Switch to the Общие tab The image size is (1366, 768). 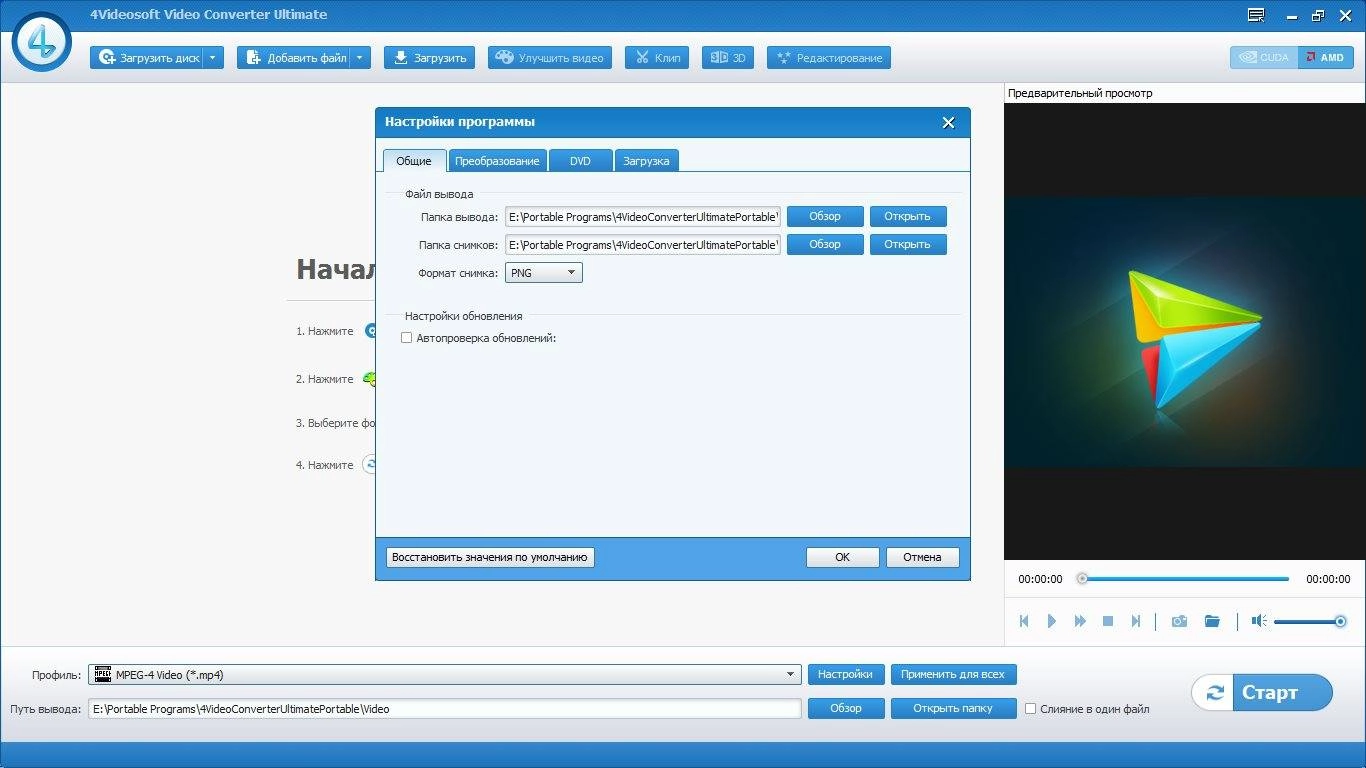(414, 161)
